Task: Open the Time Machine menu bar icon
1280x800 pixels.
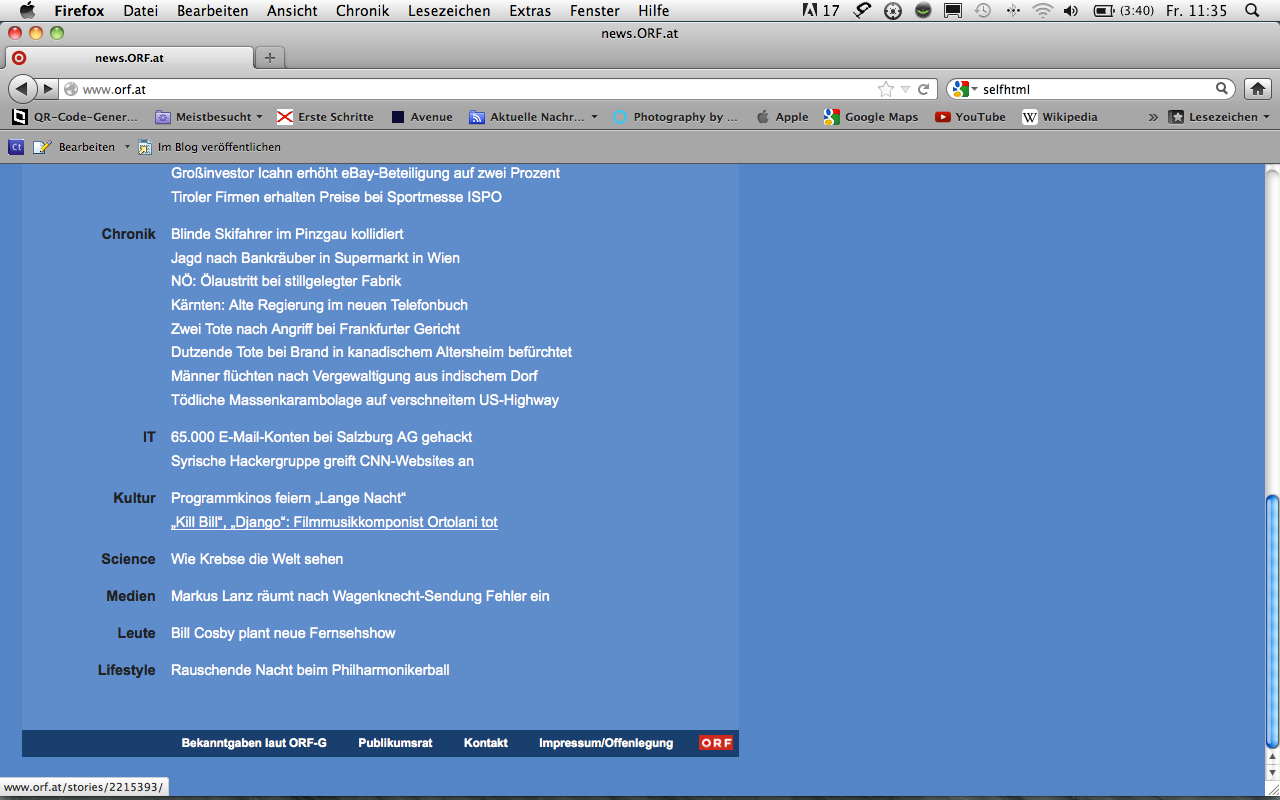Action: pos(983,11)
